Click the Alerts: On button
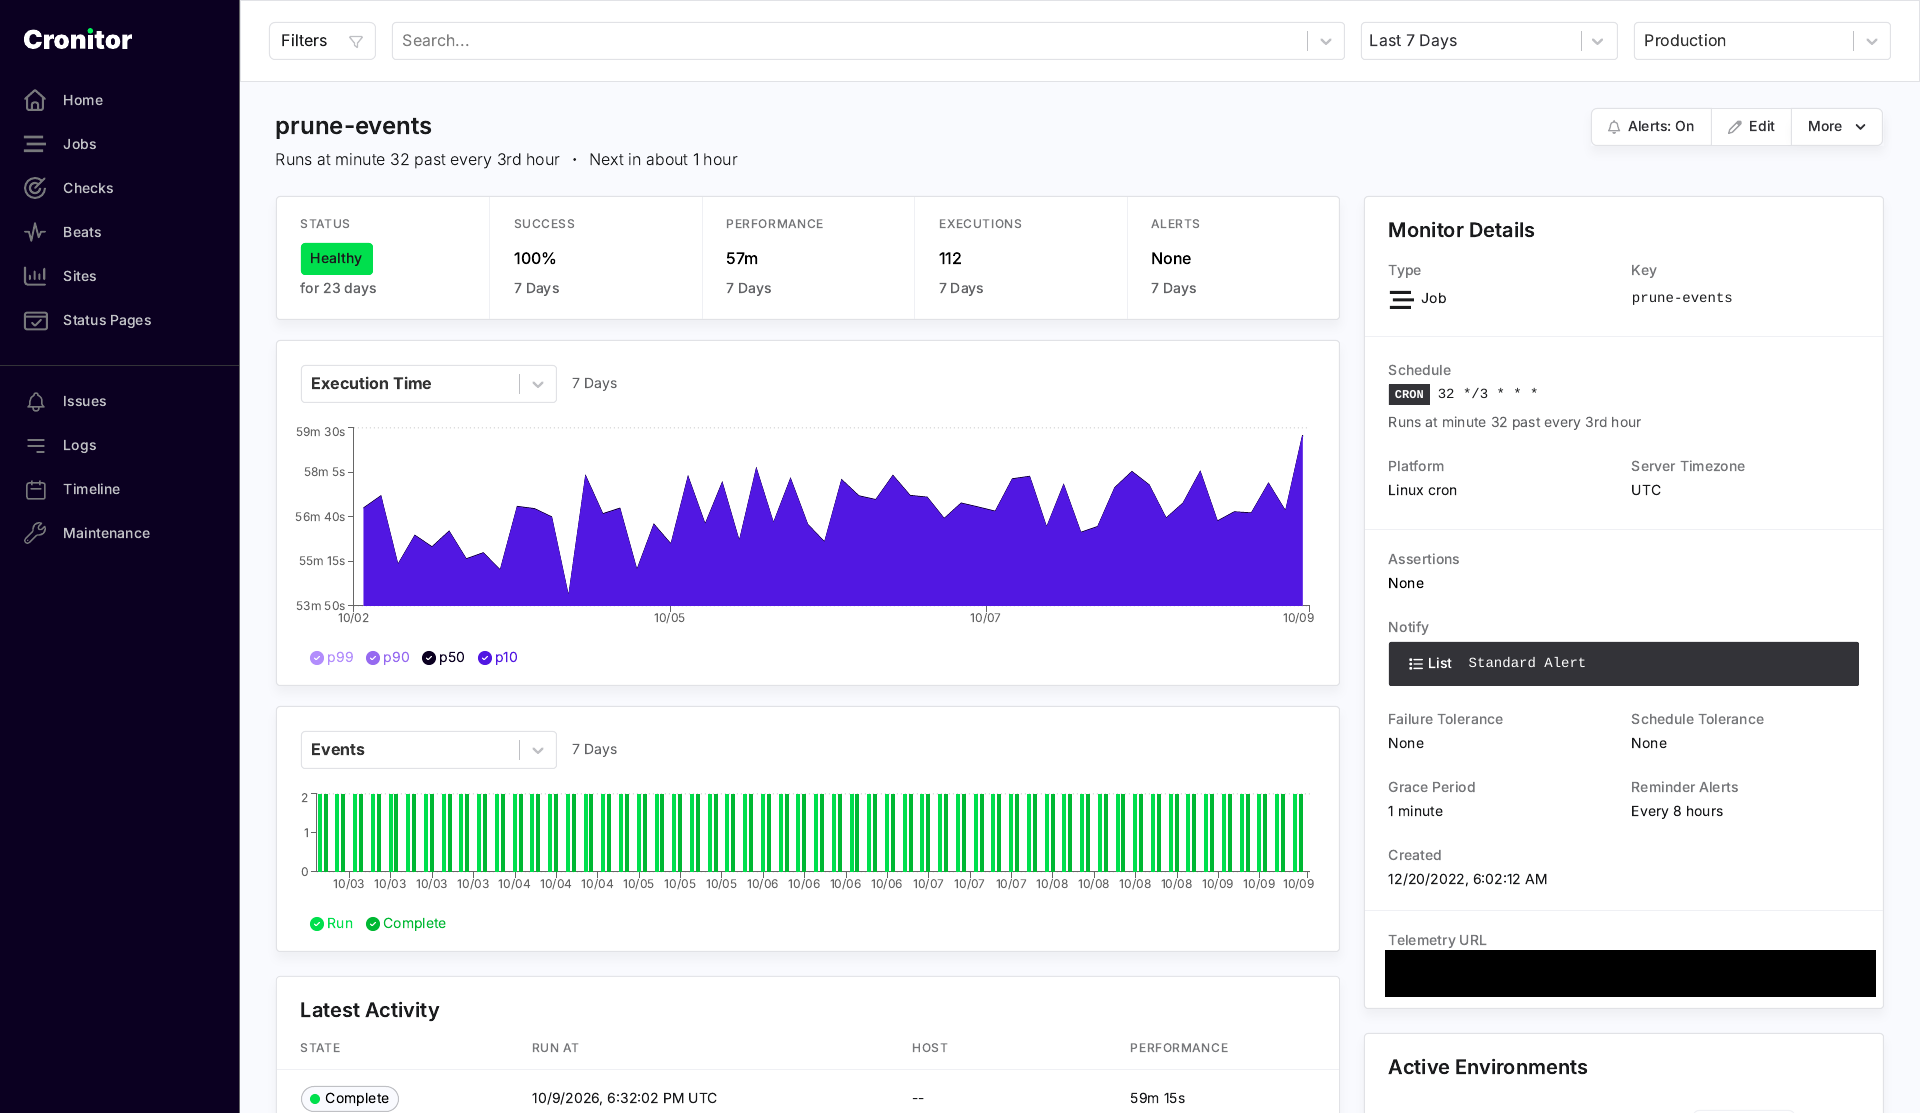 tap(1651, 127)
